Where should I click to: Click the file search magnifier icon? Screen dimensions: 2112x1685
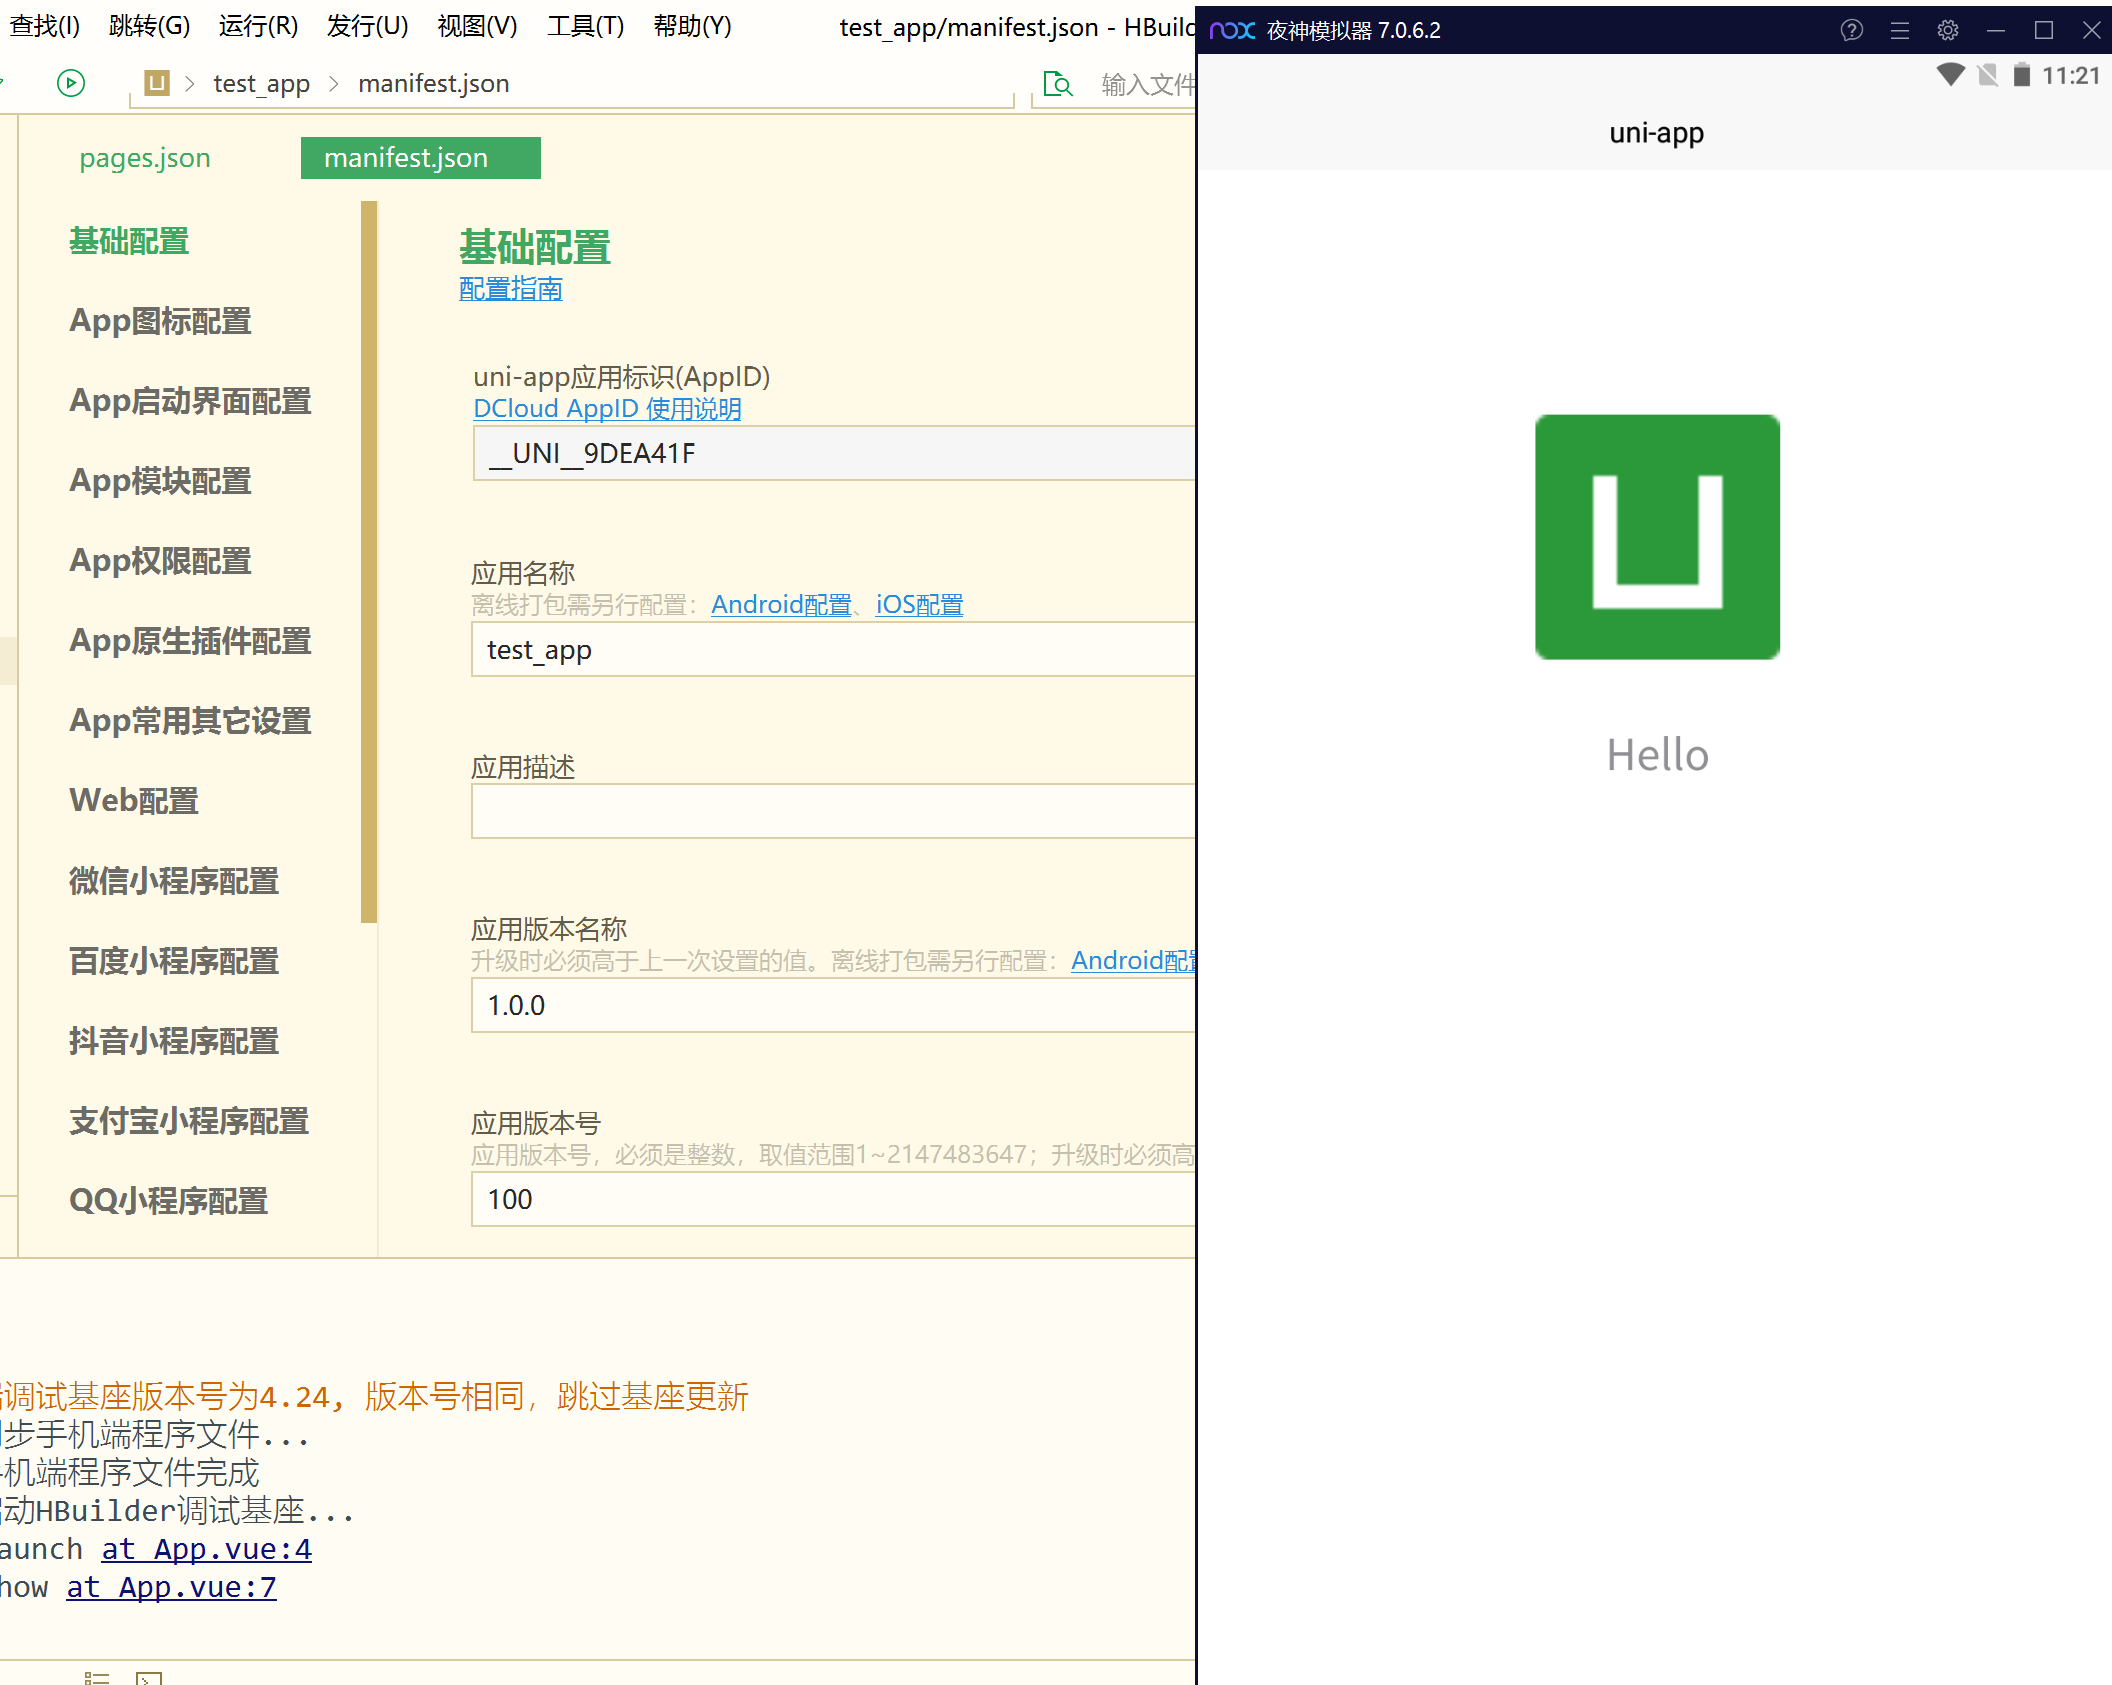(x=1058, y=84)
